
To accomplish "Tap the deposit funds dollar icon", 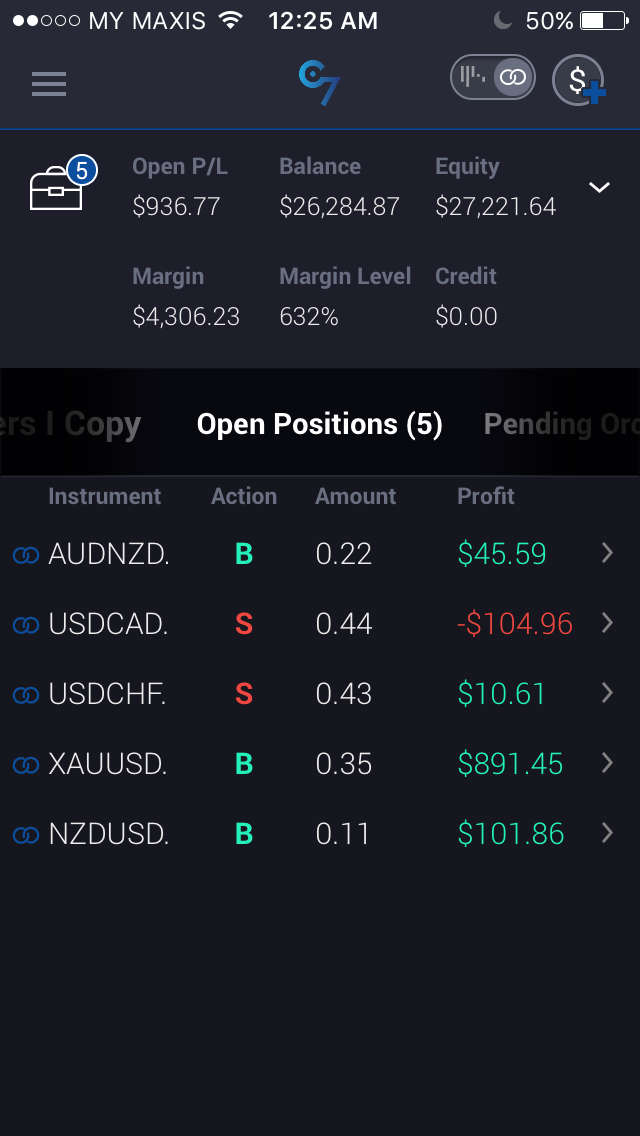I will [580, 80].
